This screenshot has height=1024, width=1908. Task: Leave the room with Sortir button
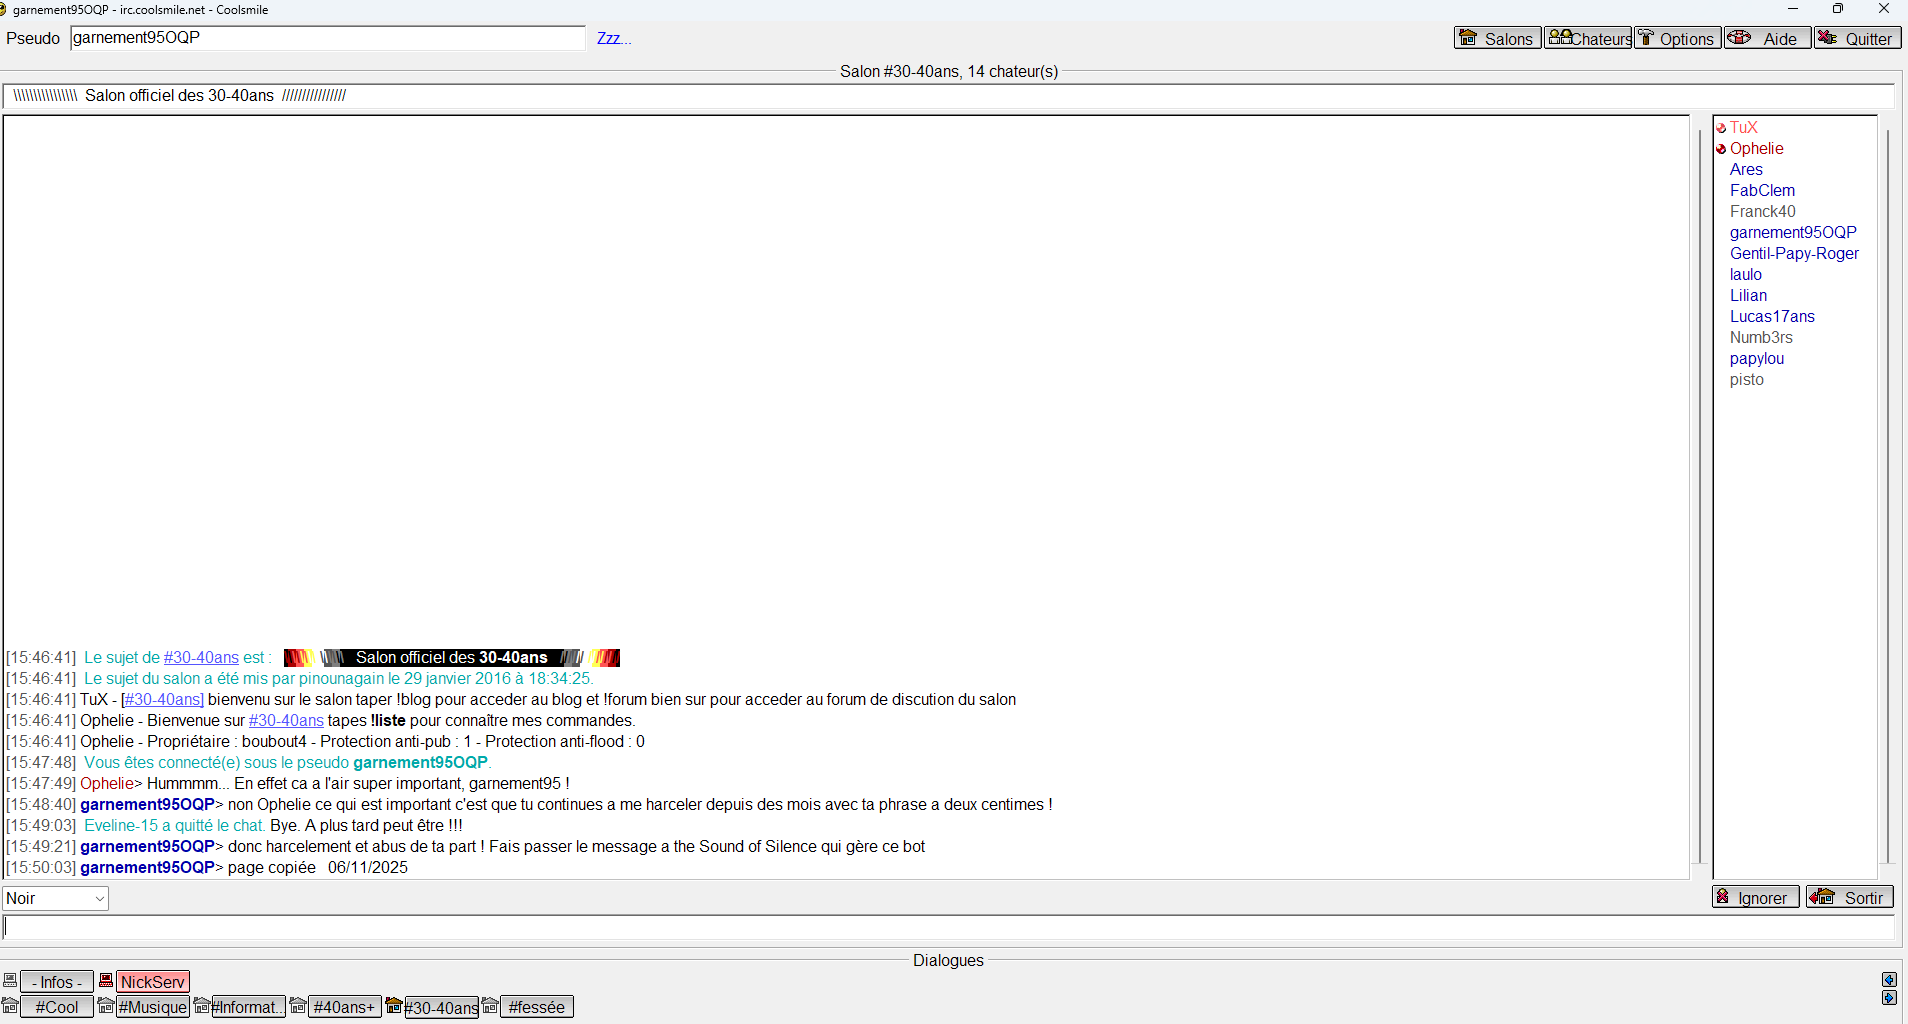(x=1849, y=897)
